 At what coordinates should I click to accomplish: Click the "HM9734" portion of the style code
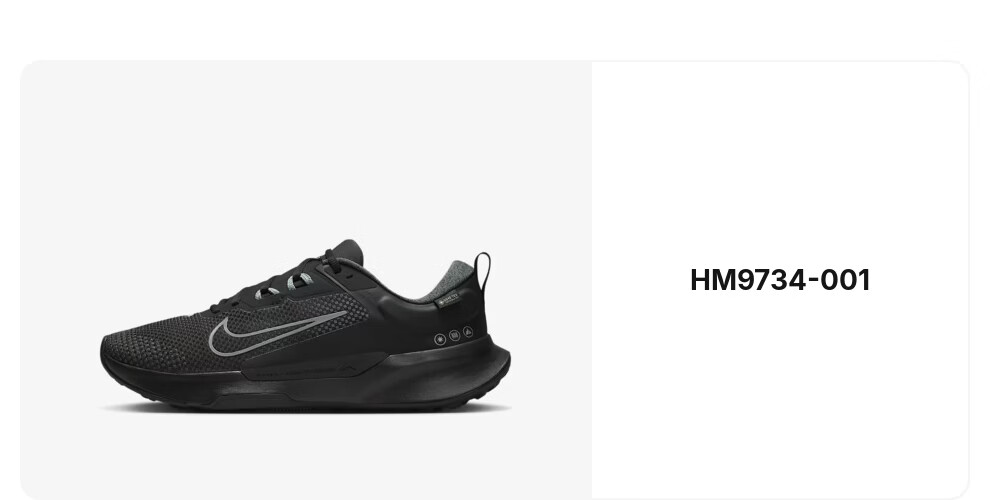pyautogui.click(x=748, y=280)
